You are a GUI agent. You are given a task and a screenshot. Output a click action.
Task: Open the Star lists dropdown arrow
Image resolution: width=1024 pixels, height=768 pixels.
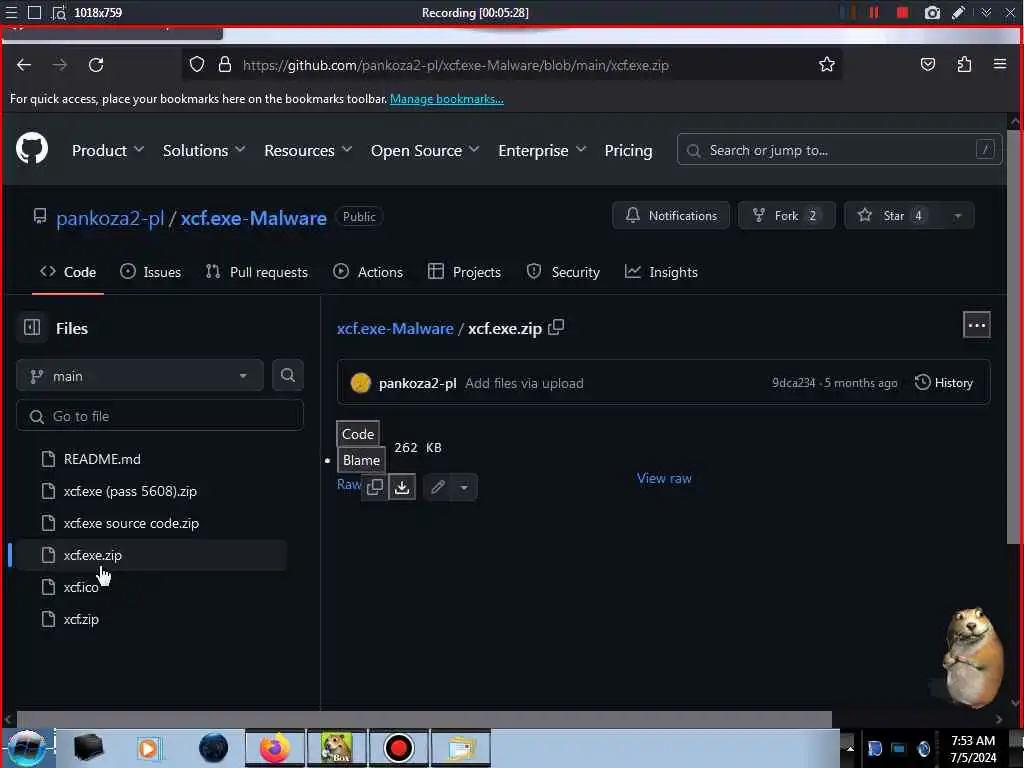tap(957, 216)
